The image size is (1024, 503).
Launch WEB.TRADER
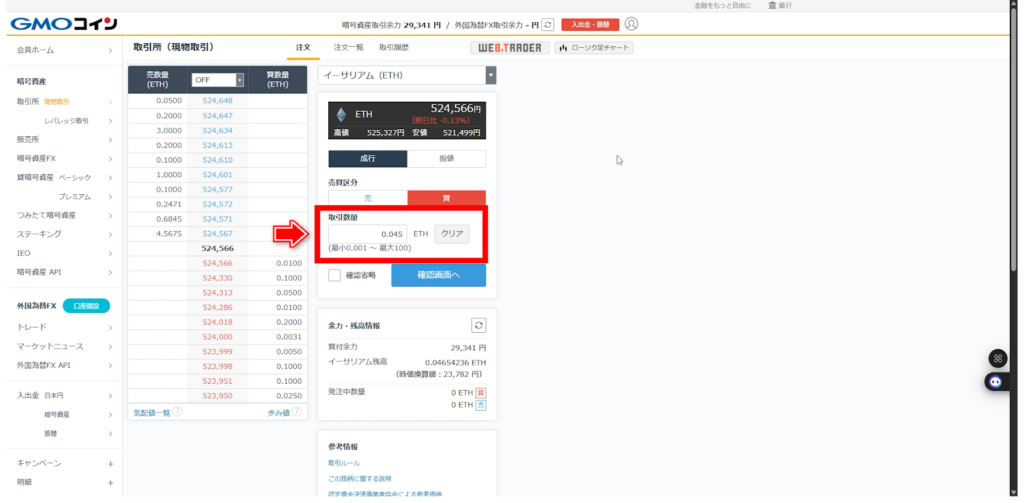click(509, 47)
